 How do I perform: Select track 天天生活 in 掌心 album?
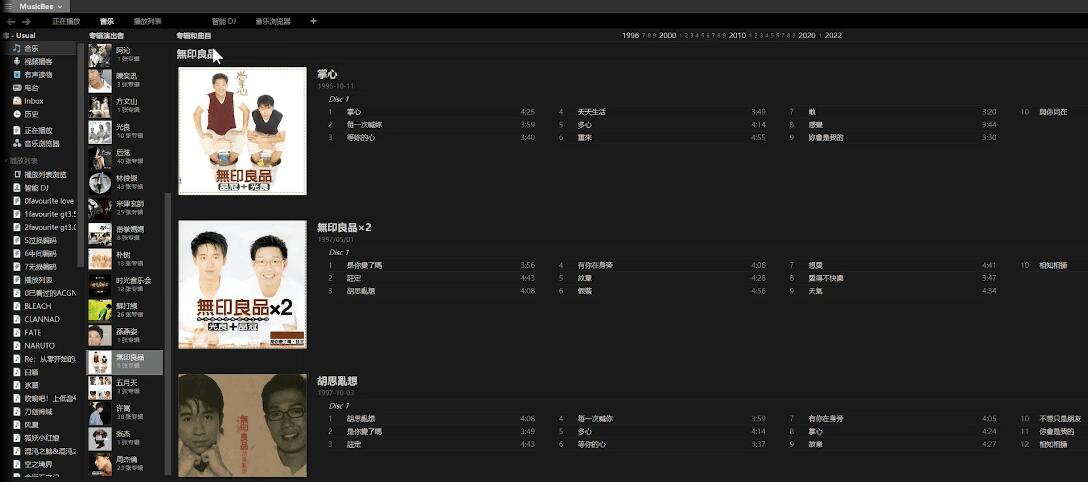(592, 112)
